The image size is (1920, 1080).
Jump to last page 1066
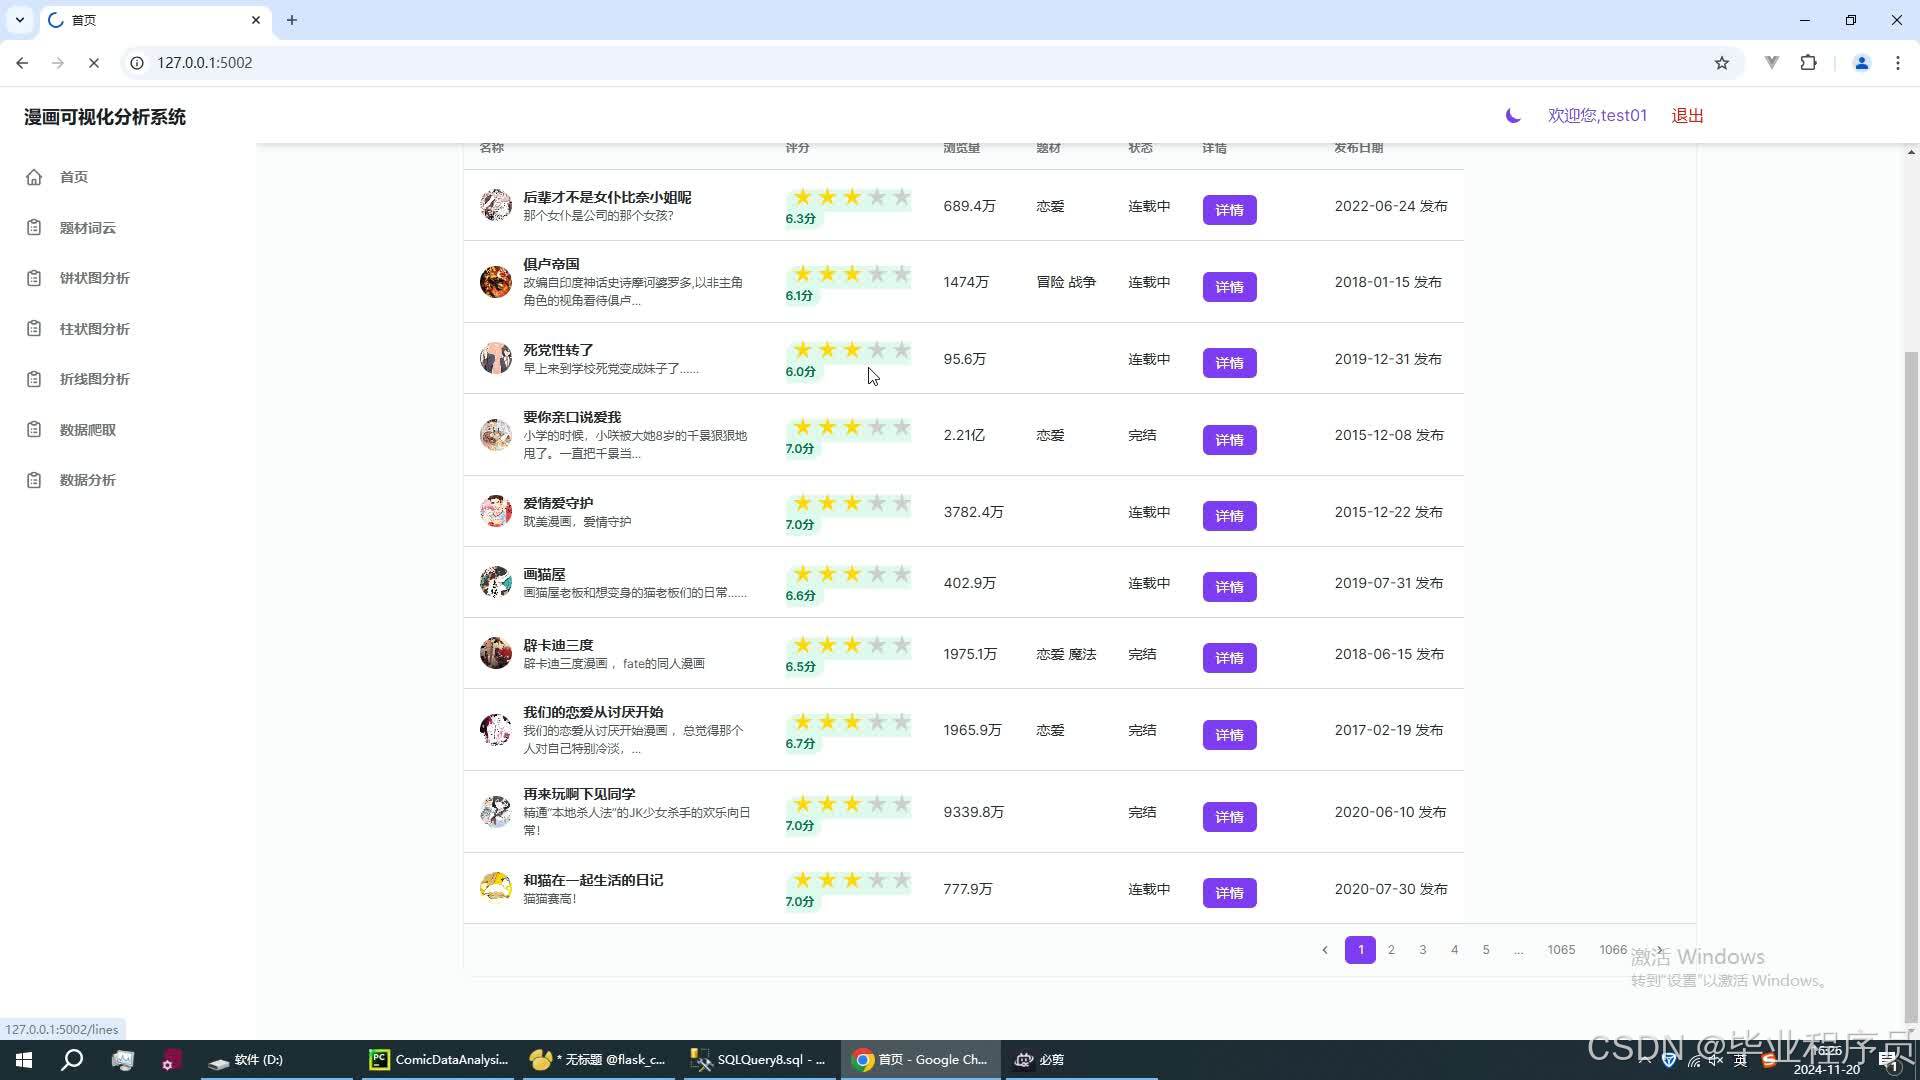click(x=1613, y=950)
